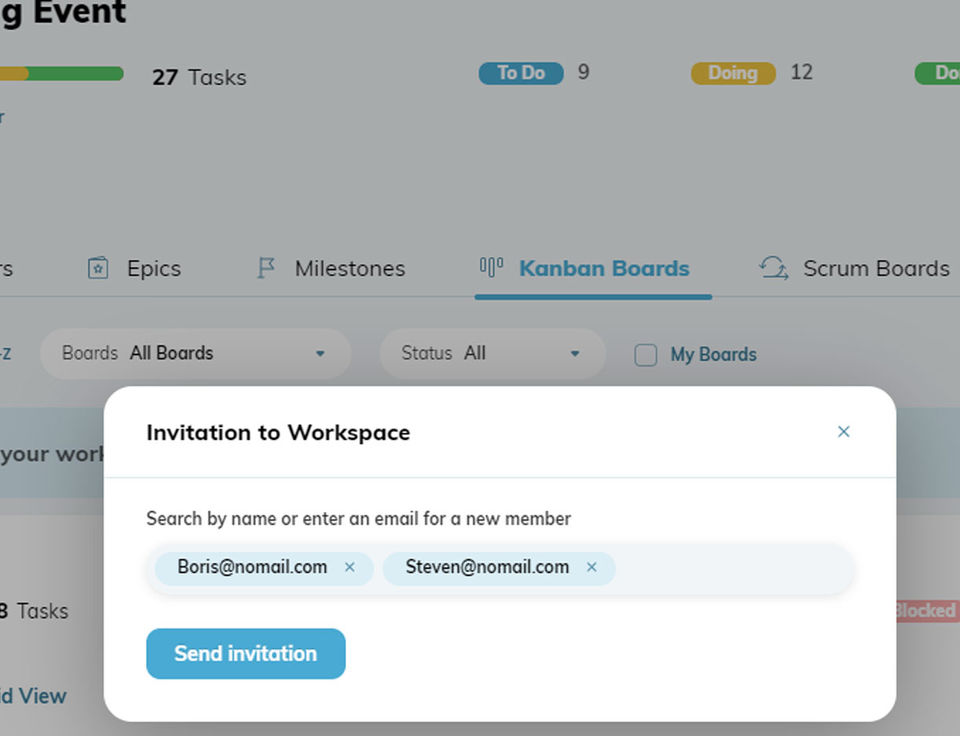This screenshot has width=960, height=736.
Task: Open the Scrum Boards tab
Action: (x=875, y=268)
